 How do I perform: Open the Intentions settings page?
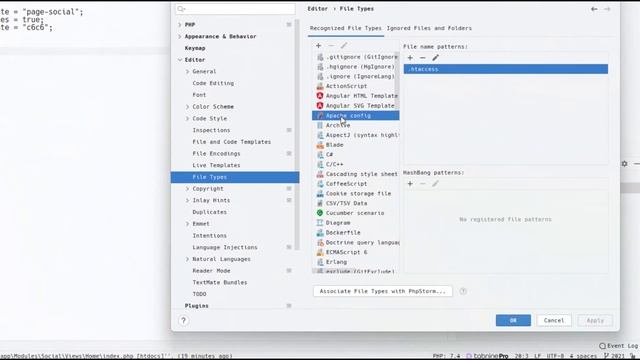(209, 236)
